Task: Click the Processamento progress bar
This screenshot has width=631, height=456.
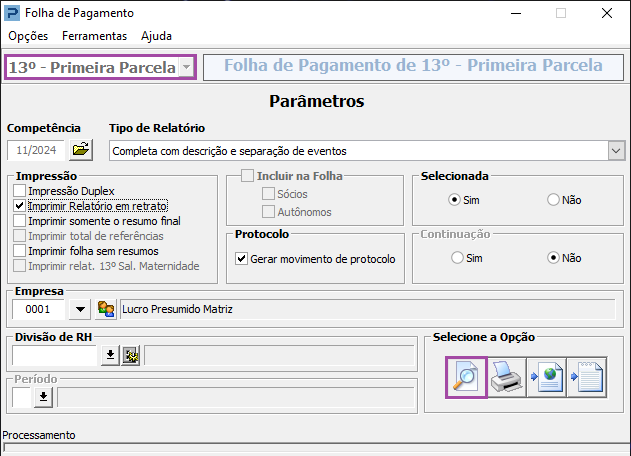Action: [x=317, y=448]
